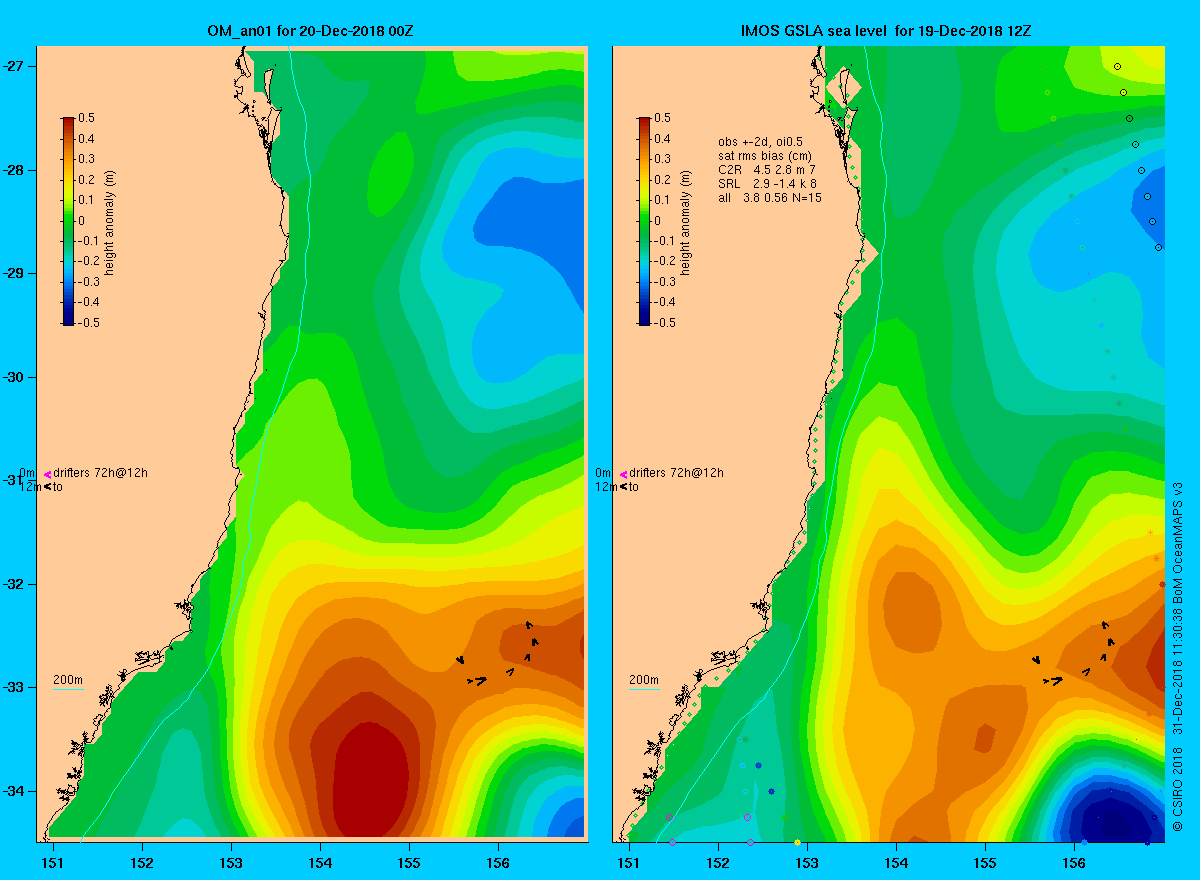Click 'height anomaly (m)' label of right colorbar
1200x880 pixels.
[x=685, y=221]
